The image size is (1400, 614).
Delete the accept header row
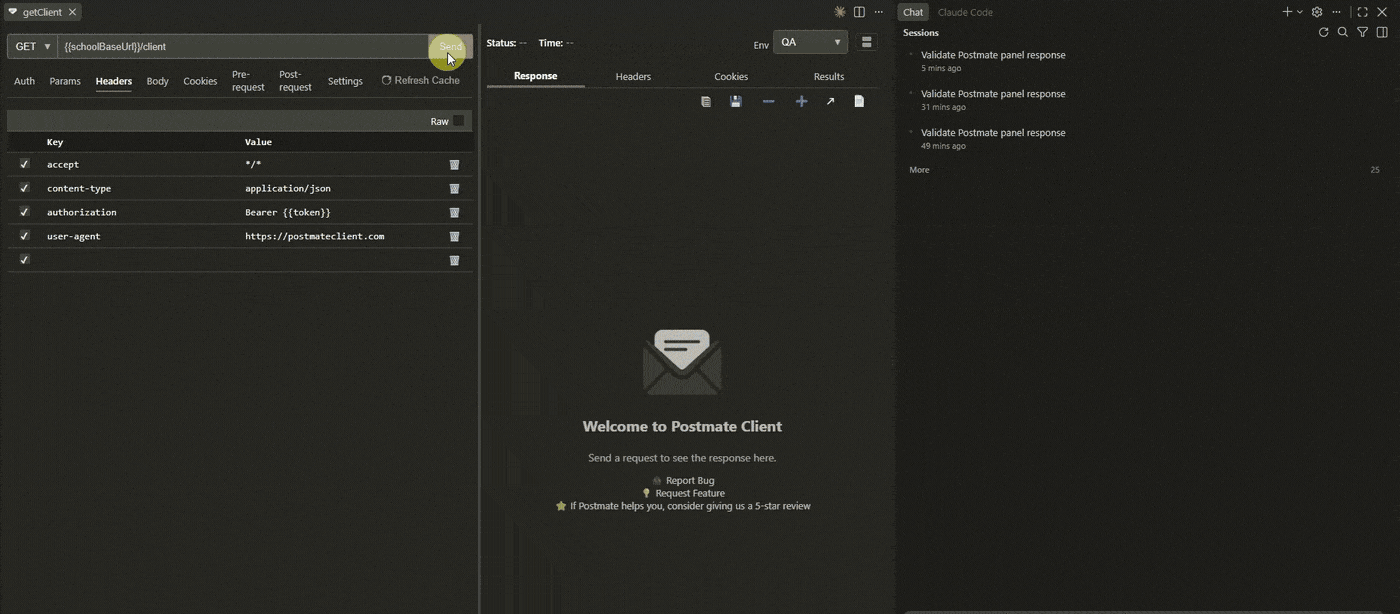454,164
